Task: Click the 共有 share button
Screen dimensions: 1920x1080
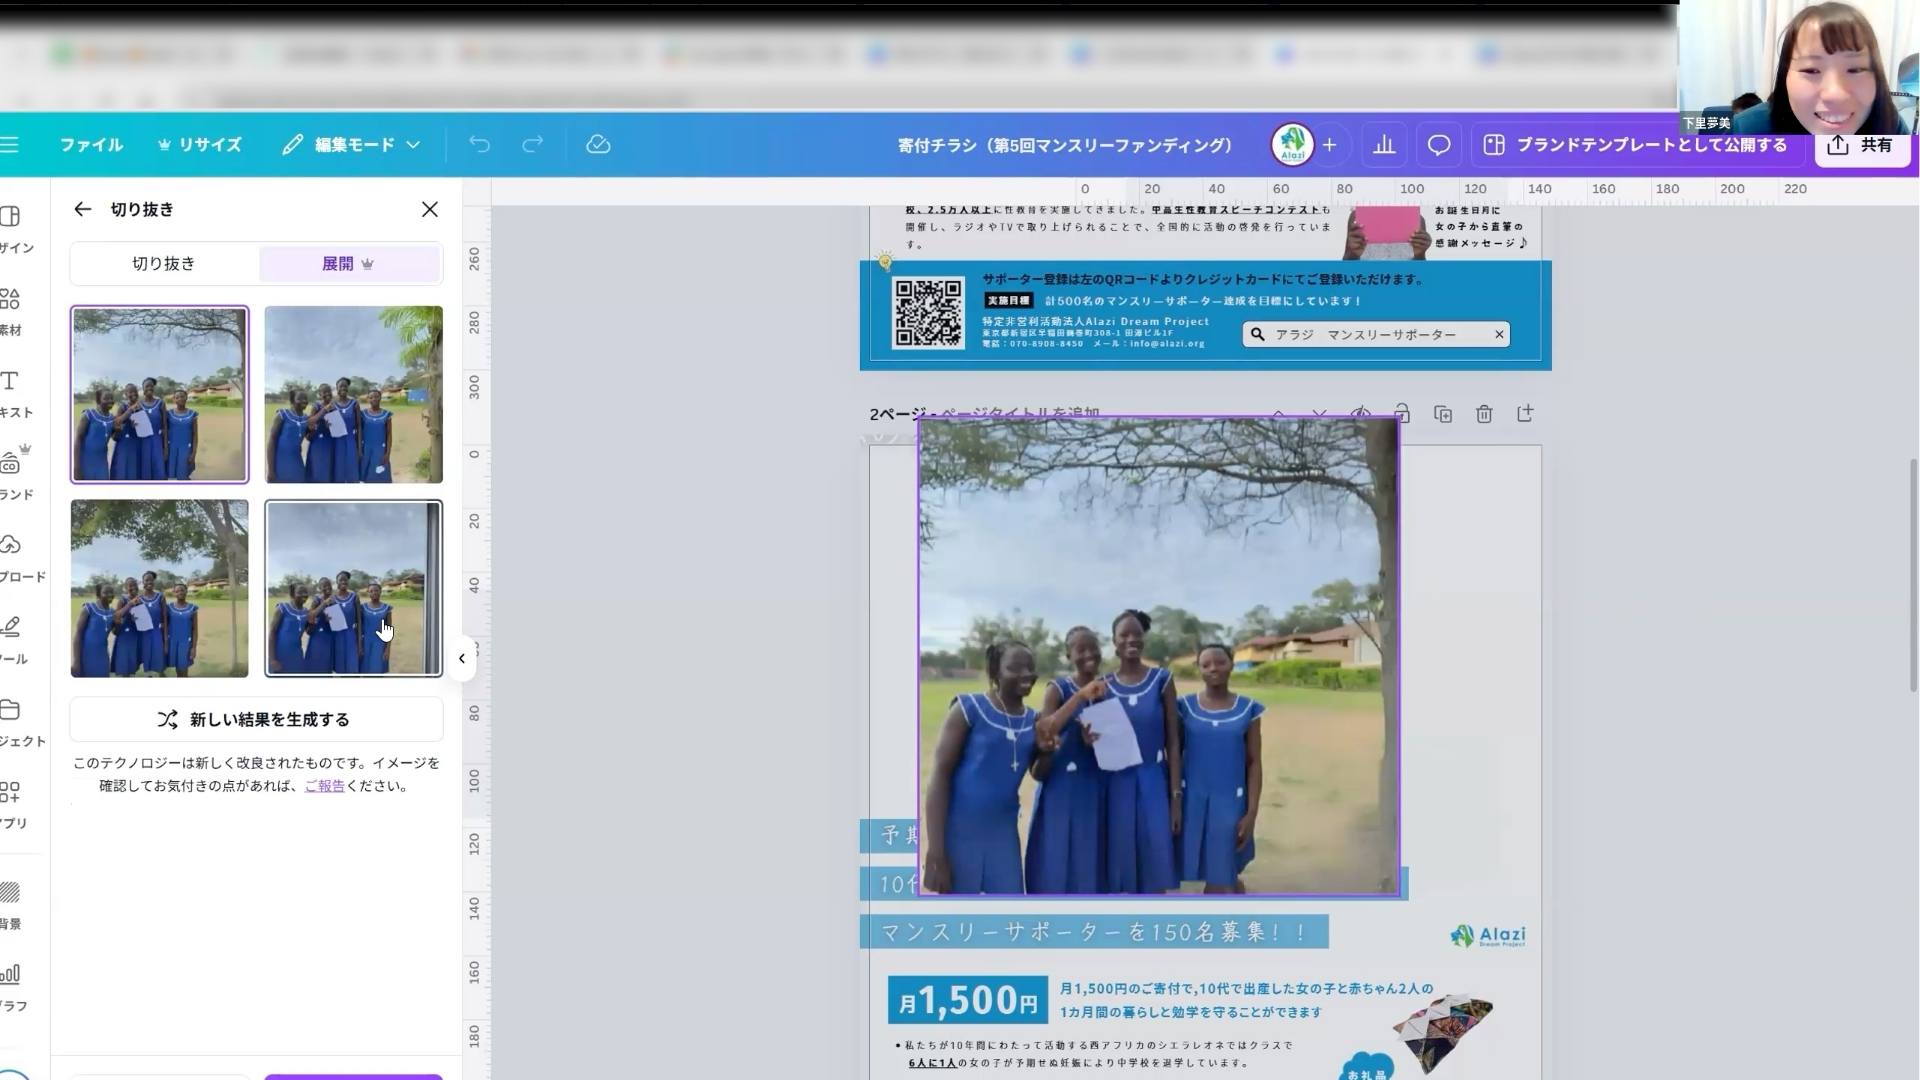Action: point(1862,146)
